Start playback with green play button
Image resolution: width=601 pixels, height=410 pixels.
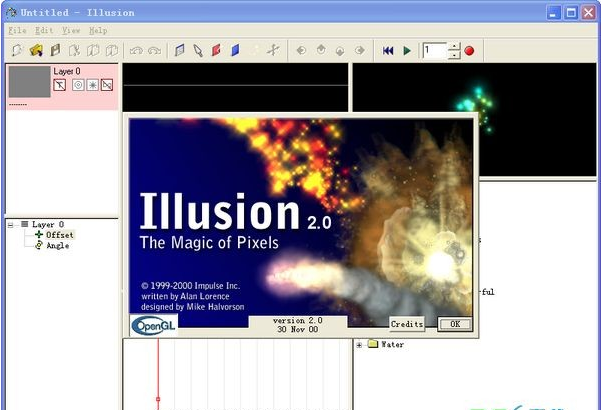tap(407, 51)
